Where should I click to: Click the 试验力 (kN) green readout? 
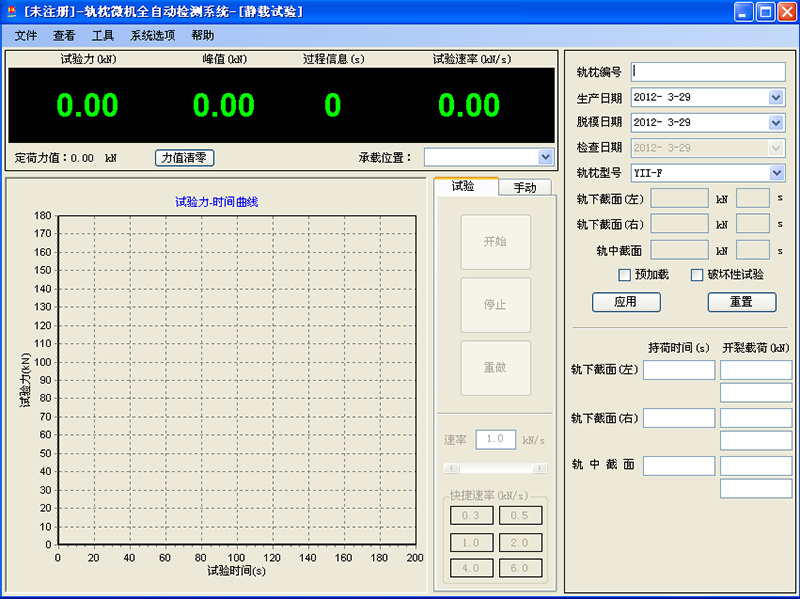(x=87, y=105)
